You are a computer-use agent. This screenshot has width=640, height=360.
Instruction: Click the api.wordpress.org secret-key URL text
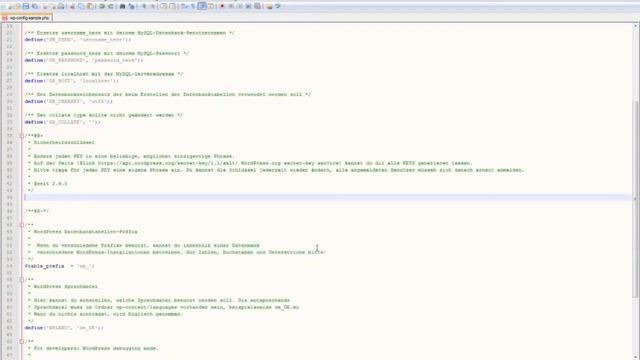pyautogui.click(x=167, y=163)
